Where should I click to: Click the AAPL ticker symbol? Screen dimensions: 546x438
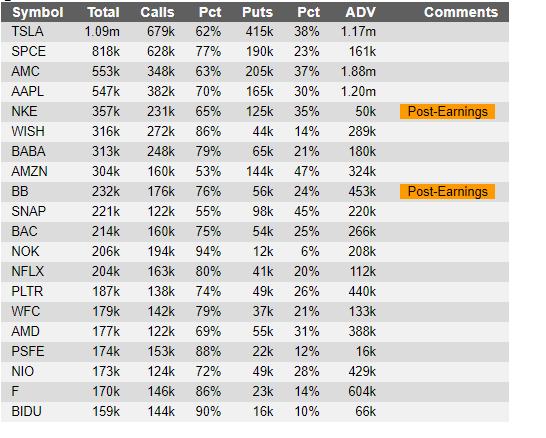click(x=28, y=92)
